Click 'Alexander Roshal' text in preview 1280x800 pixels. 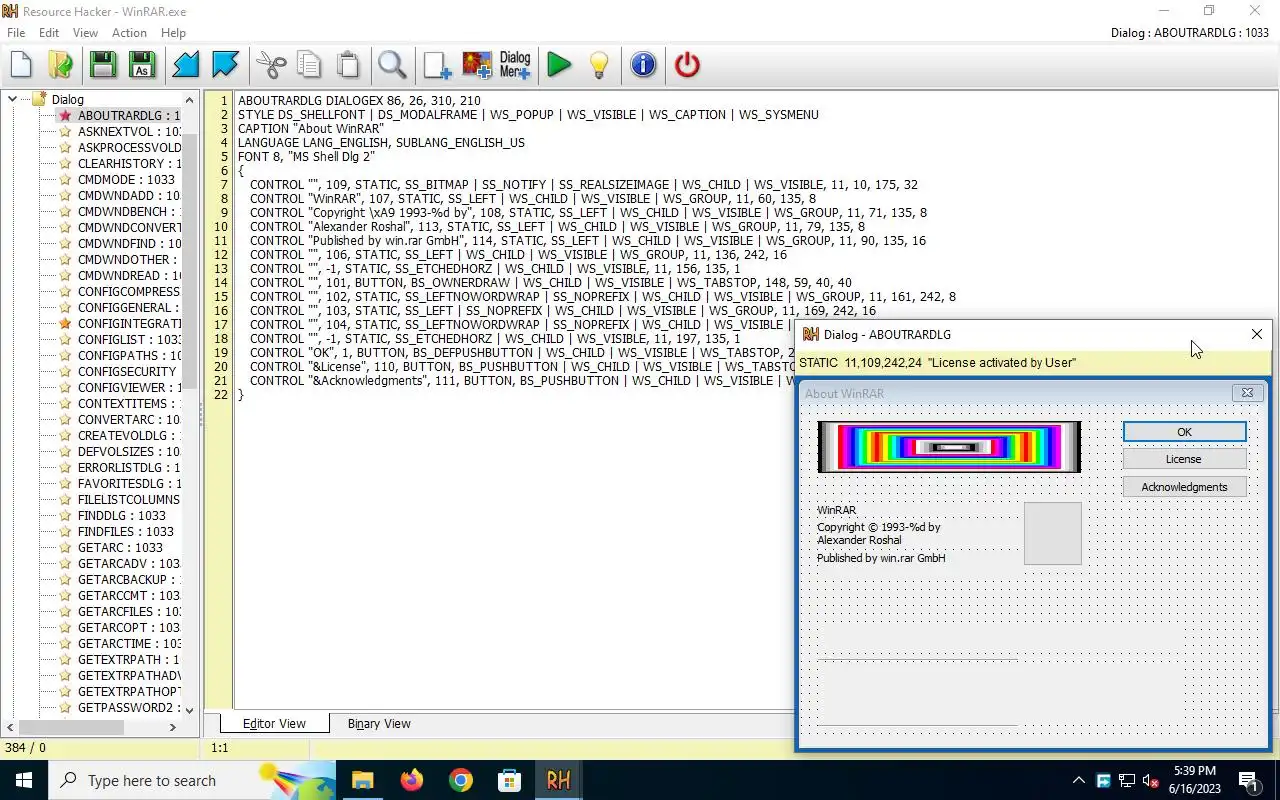(x=859, y=540)
